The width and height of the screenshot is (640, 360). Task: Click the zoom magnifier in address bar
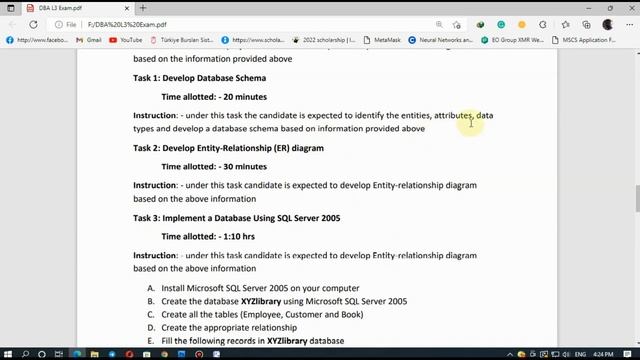point(439,24)
